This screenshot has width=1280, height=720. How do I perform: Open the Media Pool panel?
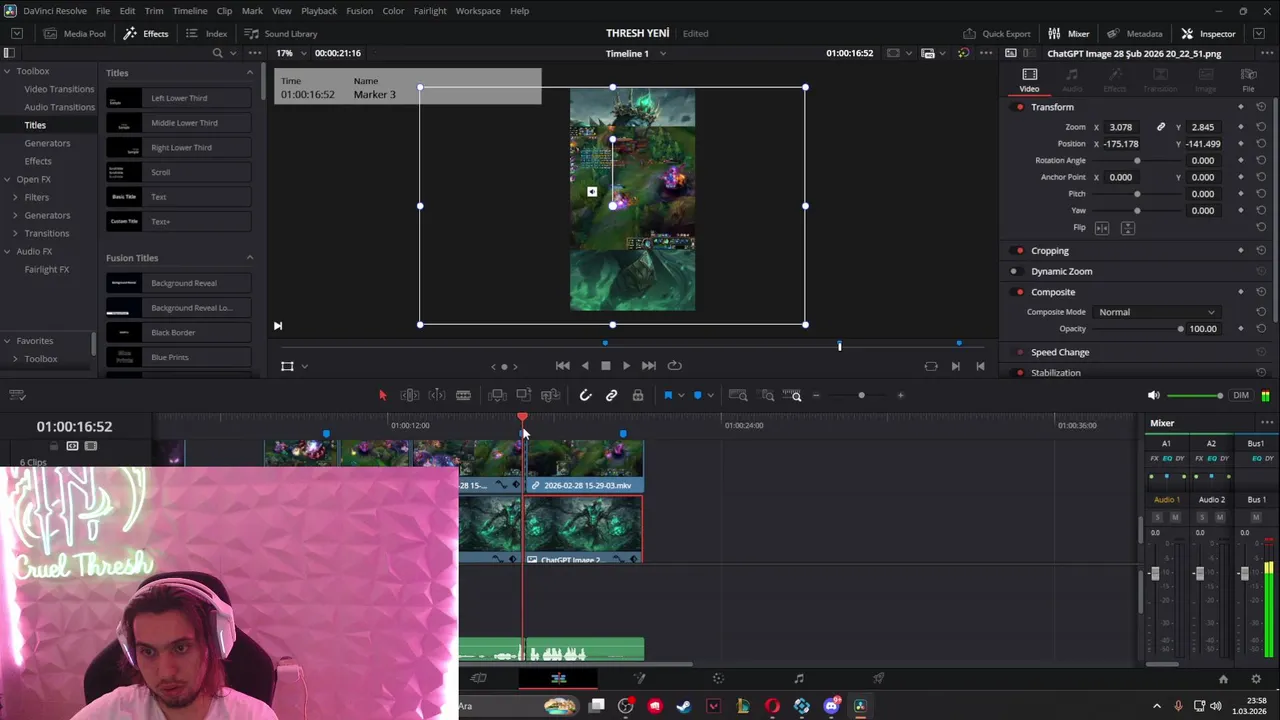(75, 34)
